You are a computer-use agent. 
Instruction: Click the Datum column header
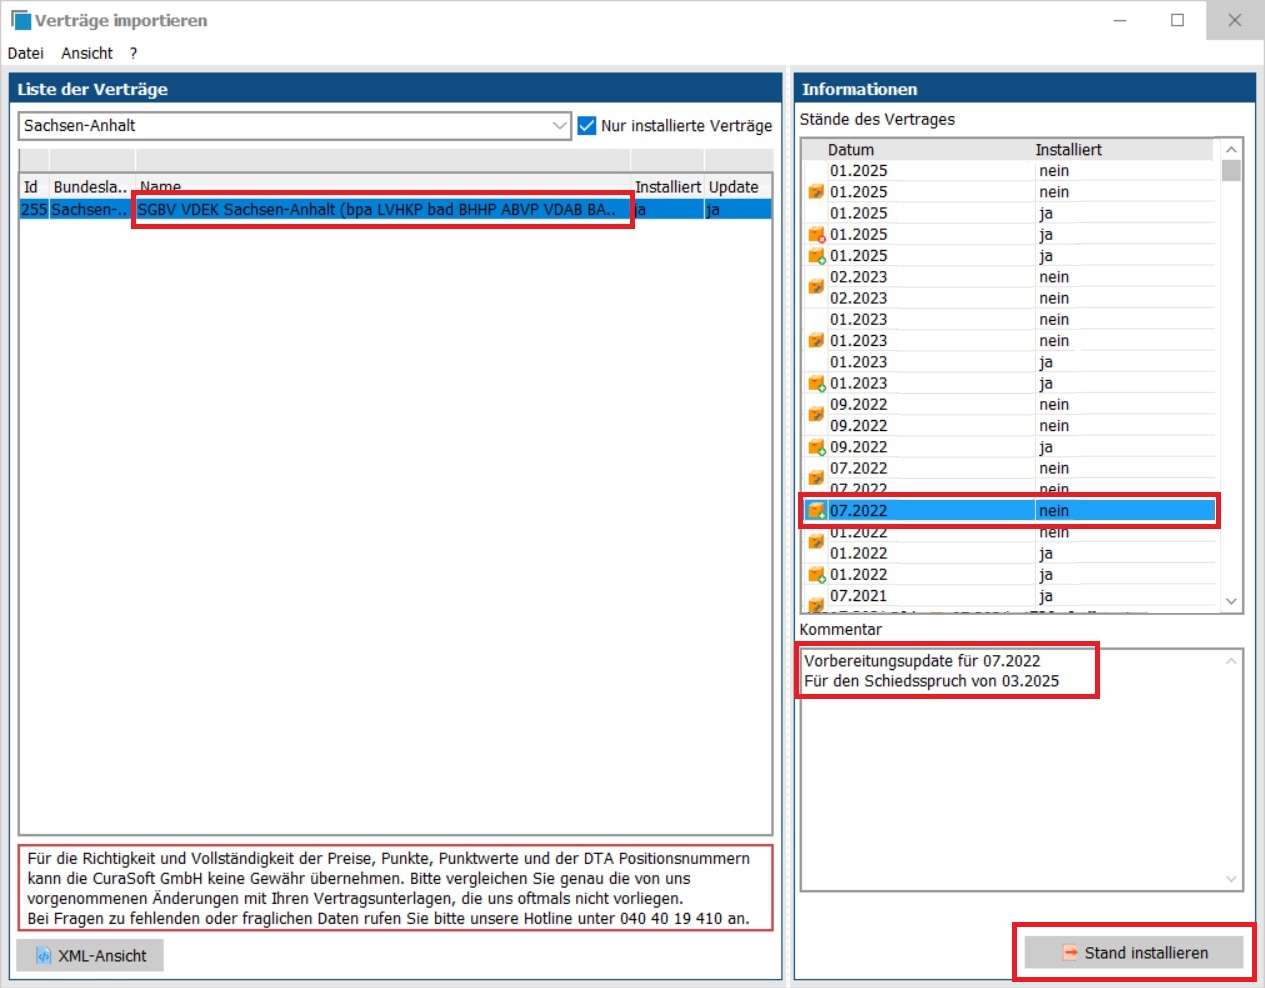click(x=851, y=149)
